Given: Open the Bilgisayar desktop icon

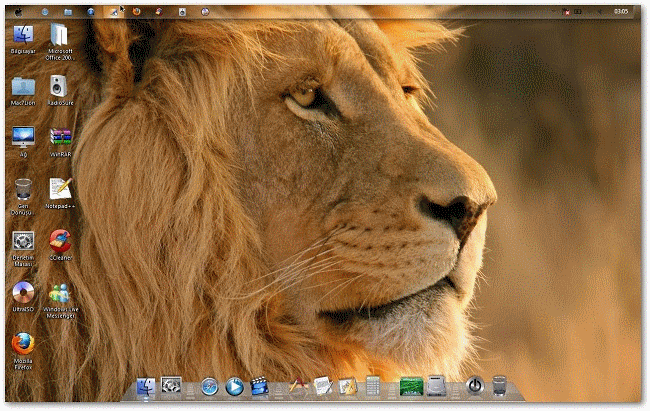Looking at the screenshot, I should point(23,39).
